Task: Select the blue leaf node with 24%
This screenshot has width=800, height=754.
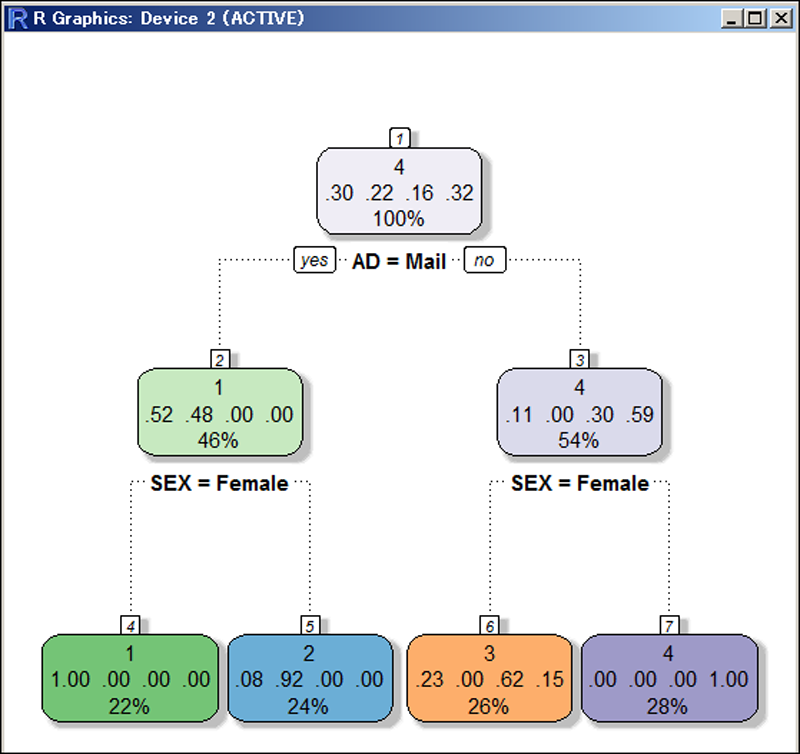Action: coord(310,679)
